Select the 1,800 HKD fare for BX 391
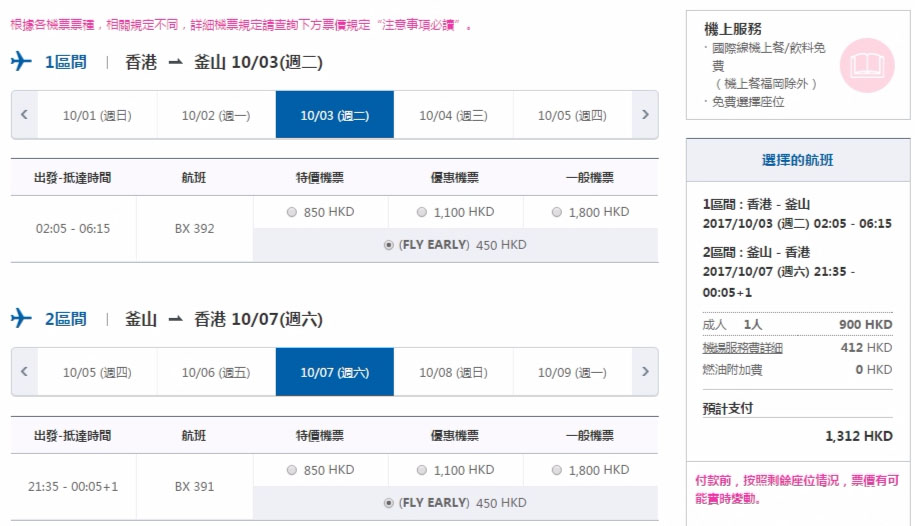The height and width of the screenshot is (526, 915). tap(557, 470)
